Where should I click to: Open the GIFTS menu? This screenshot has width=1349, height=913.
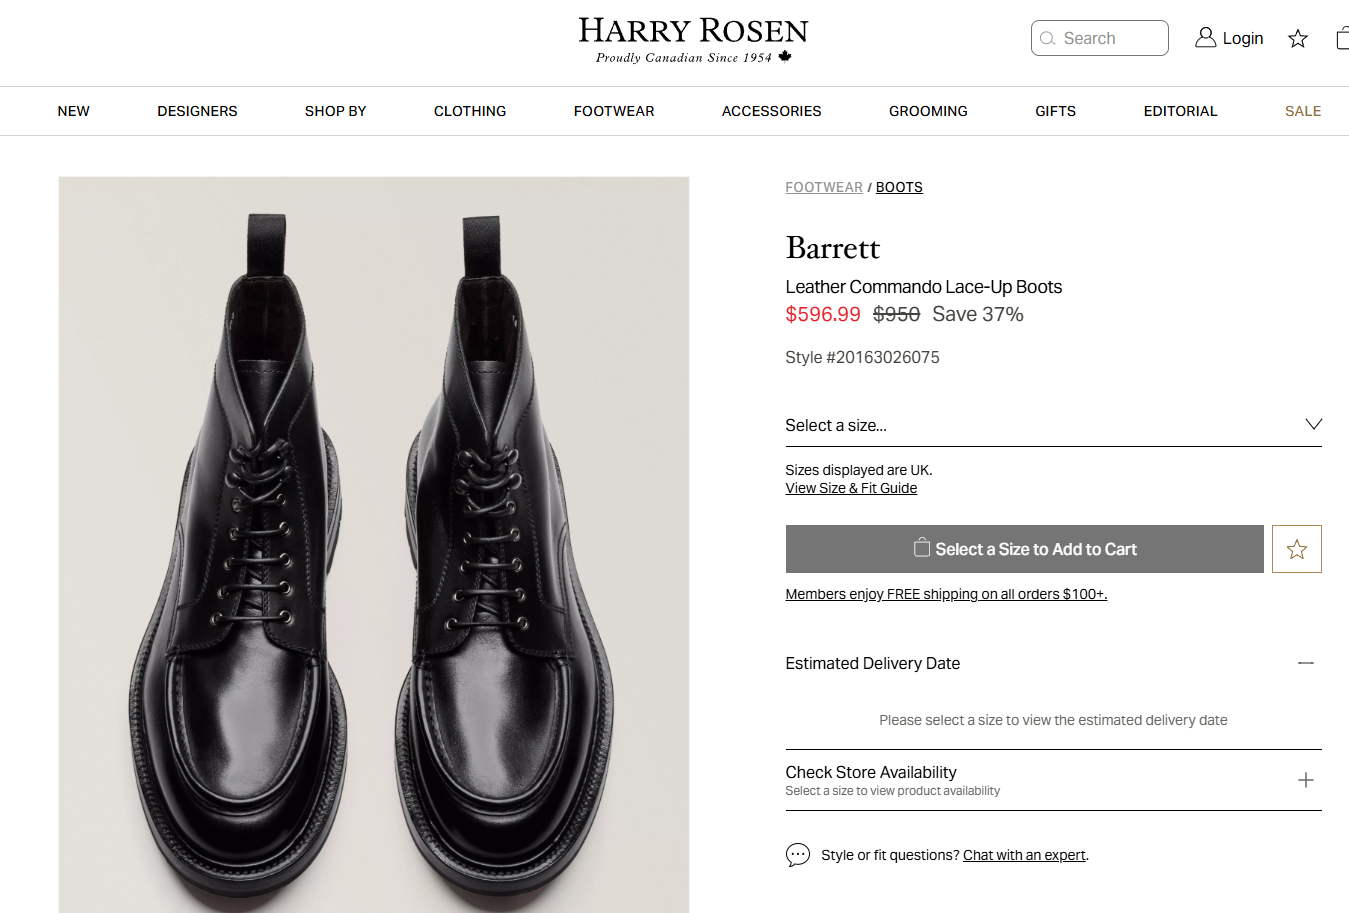[x=1056, y=111]
